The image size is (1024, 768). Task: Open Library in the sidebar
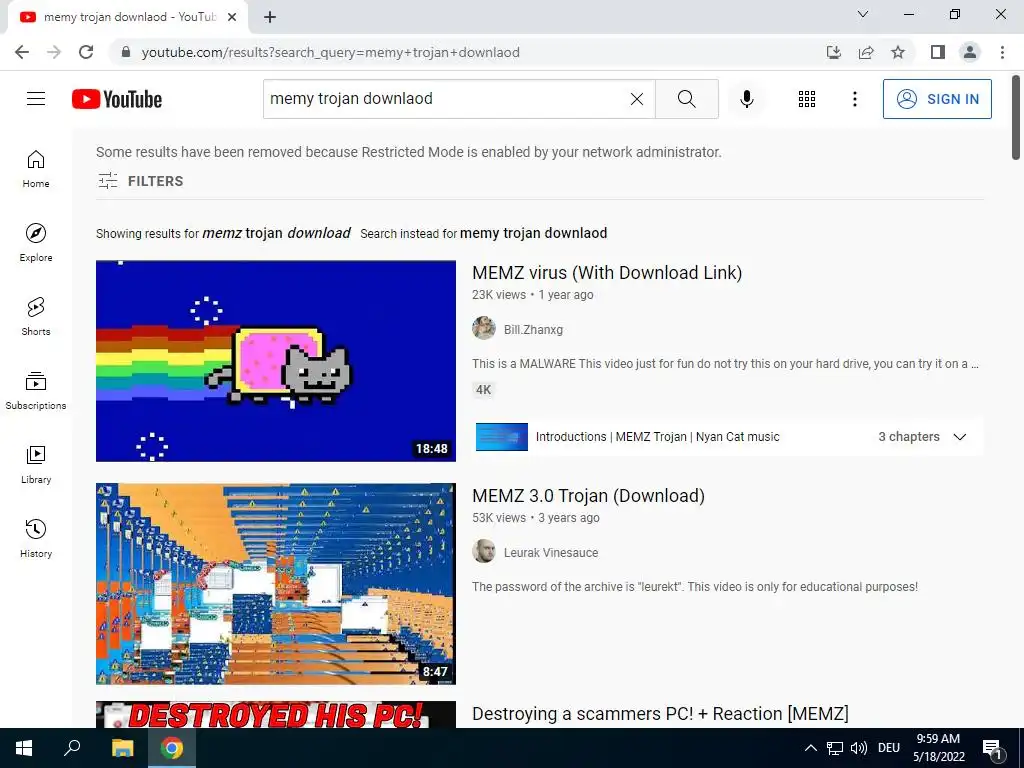tap(36, 464)
